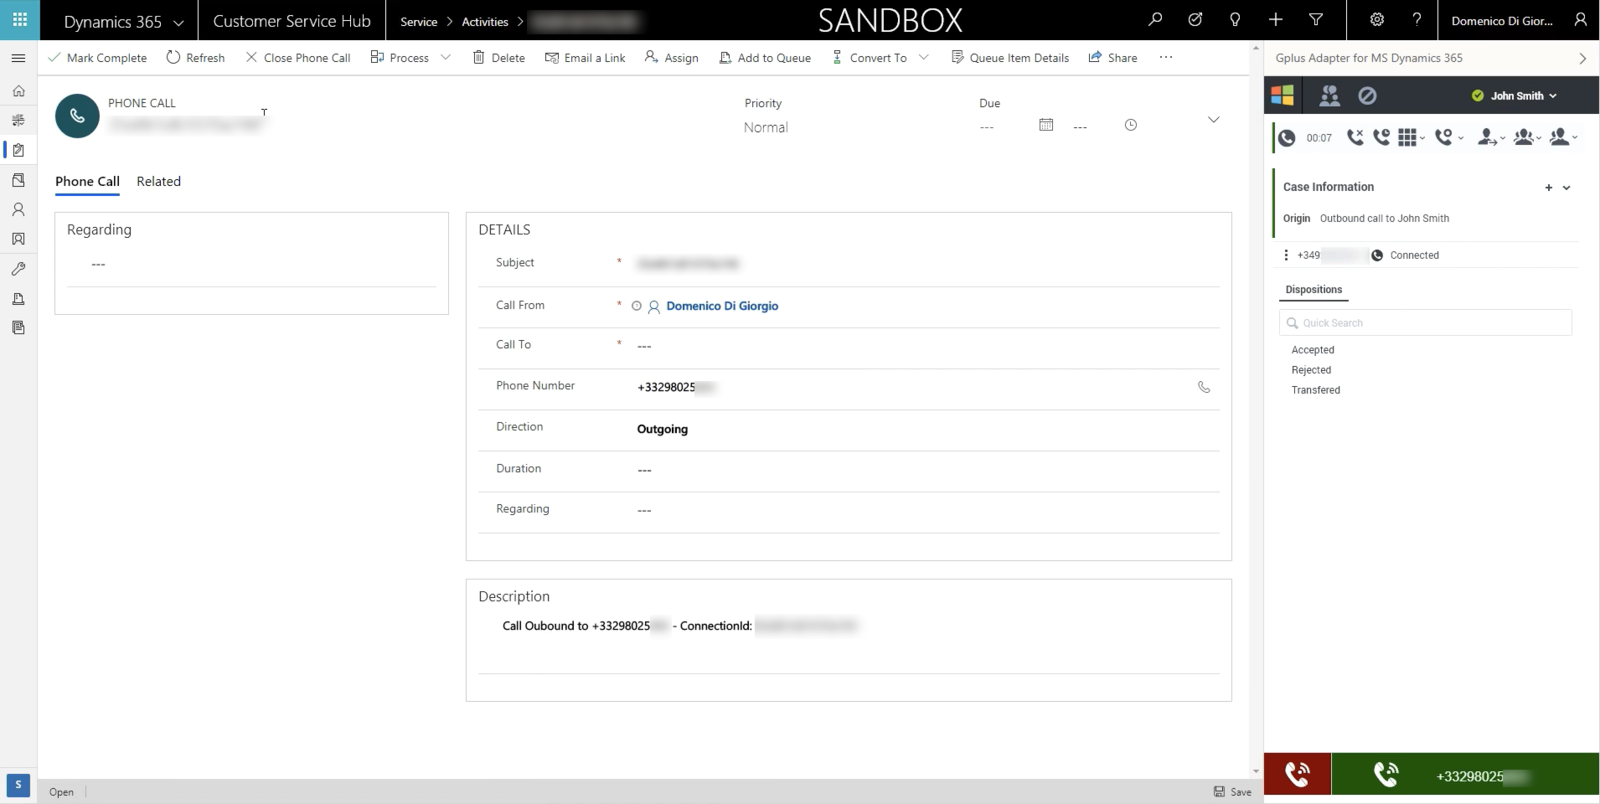Viewport: 1600px width, 804px height.
Task: Click the red hang up button at bottom
Action: (1297, 774)
